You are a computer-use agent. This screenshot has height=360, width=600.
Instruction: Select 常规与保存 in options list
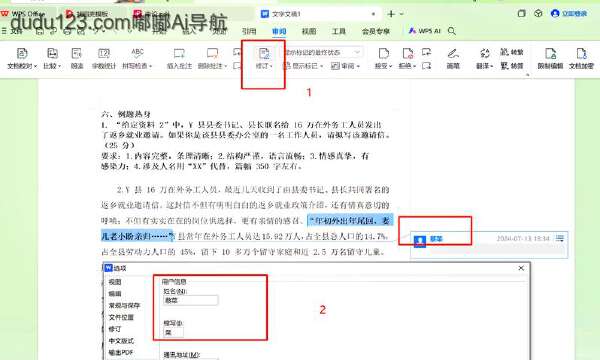click(124, 305)
